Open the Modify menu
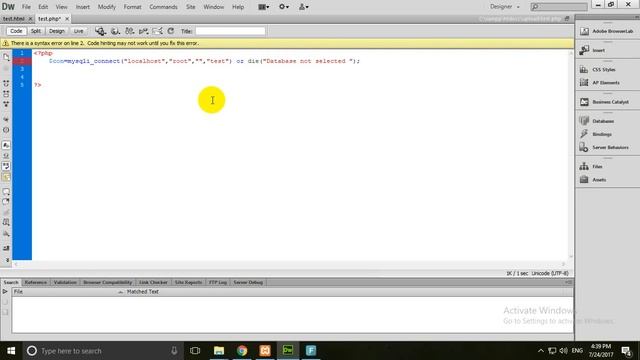This screenshot has width=640, height=360. 107,7
